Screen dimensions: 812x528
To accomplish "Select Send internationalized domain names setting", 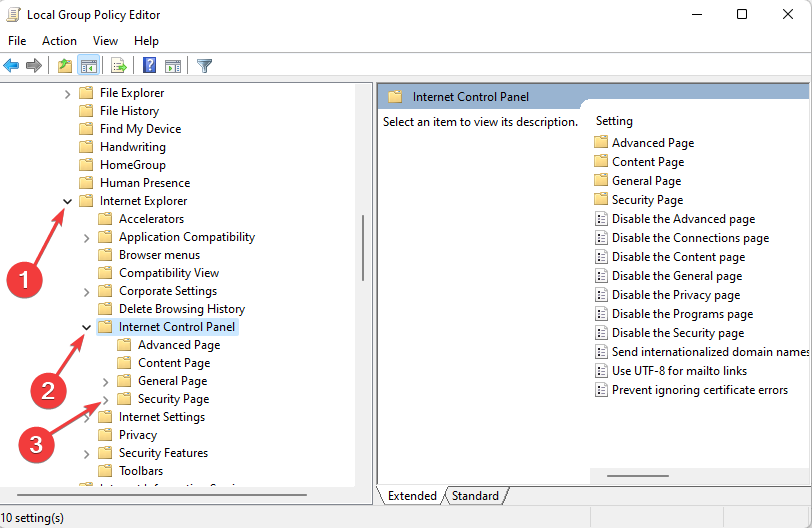I will (710, 352).
